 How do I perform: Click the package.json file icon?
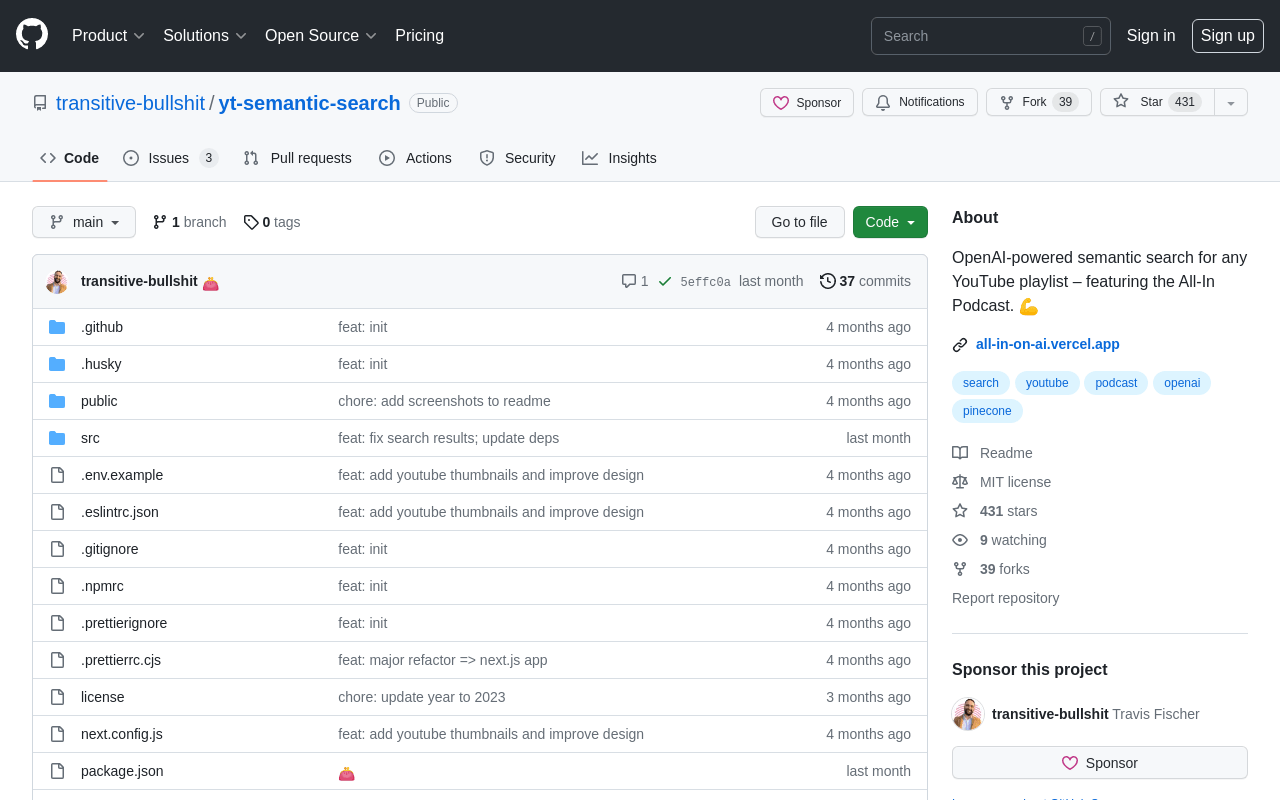click(x=57, y=771)
